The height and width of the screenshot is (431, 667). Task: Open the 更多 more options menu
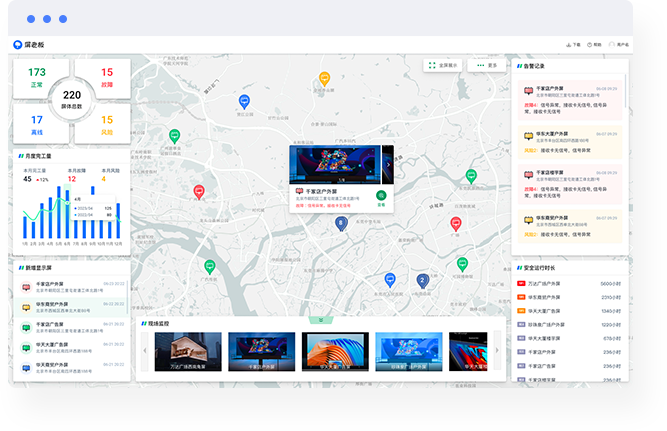(487, 65)
